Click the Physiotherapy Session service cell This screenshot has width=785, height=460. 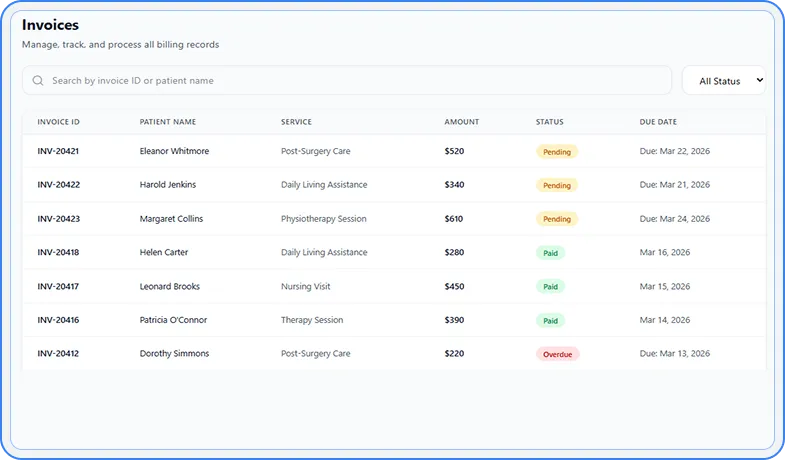(323, 219)
